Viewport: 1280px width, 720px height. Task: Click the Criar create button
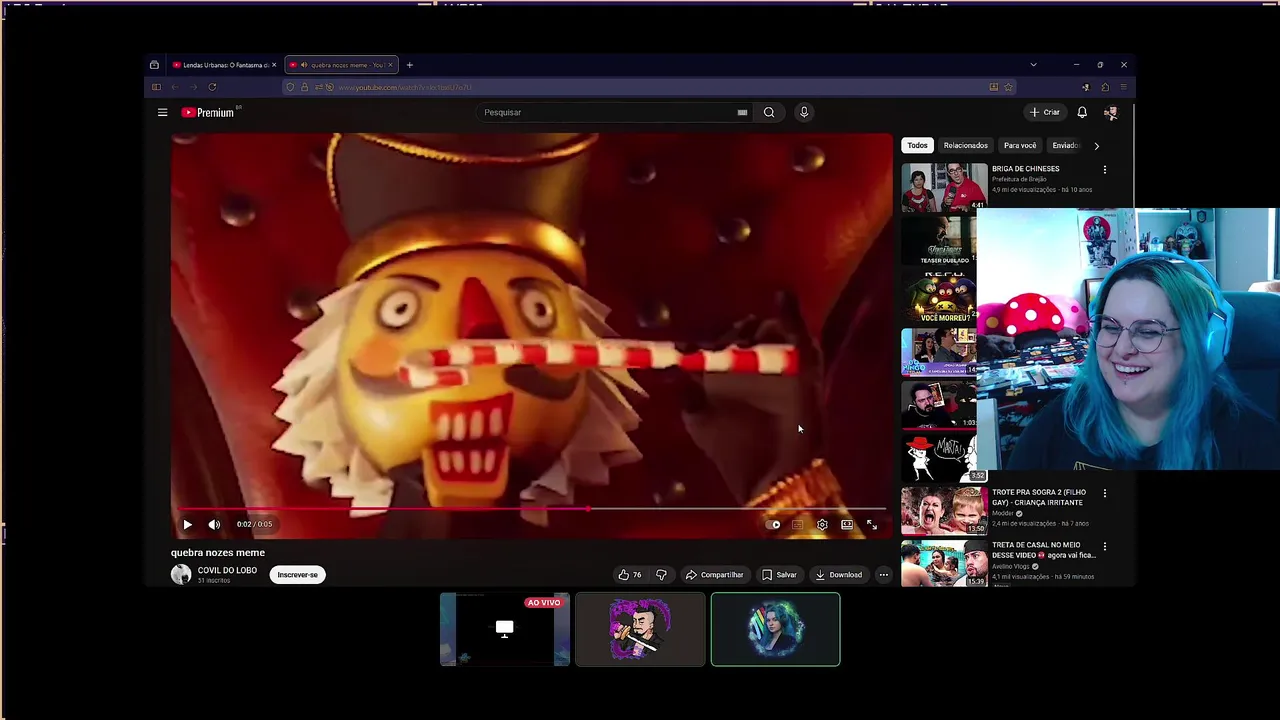[1045, 113]
